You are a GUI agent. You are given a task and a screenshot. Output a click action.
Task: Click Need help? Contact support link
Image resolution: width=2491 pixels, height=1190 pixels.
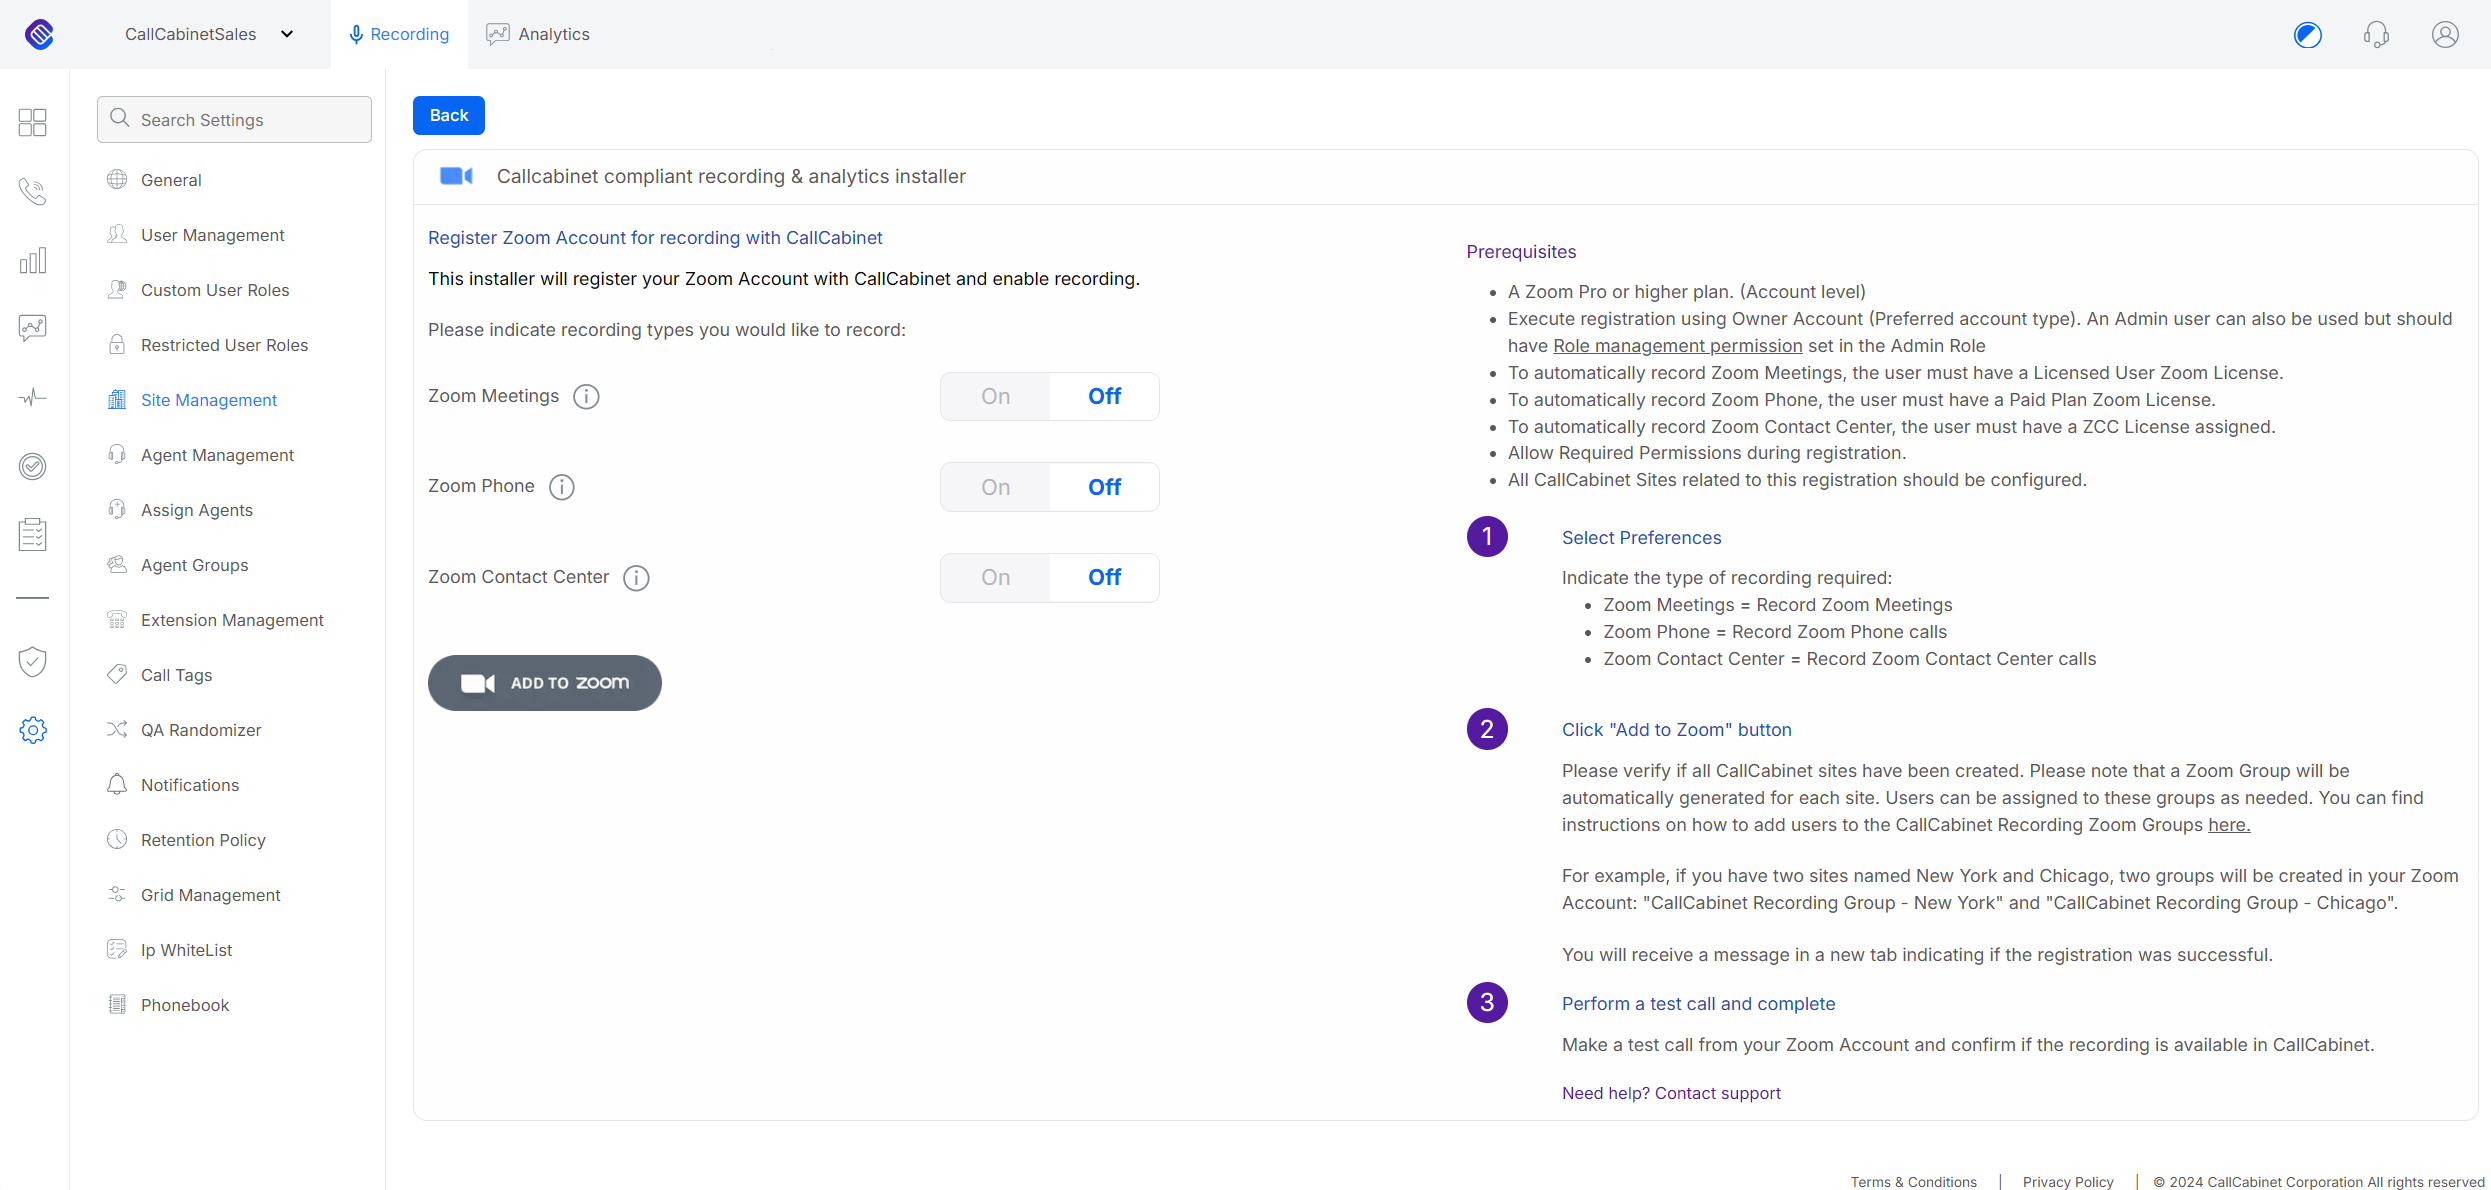click(1671, 1093)
